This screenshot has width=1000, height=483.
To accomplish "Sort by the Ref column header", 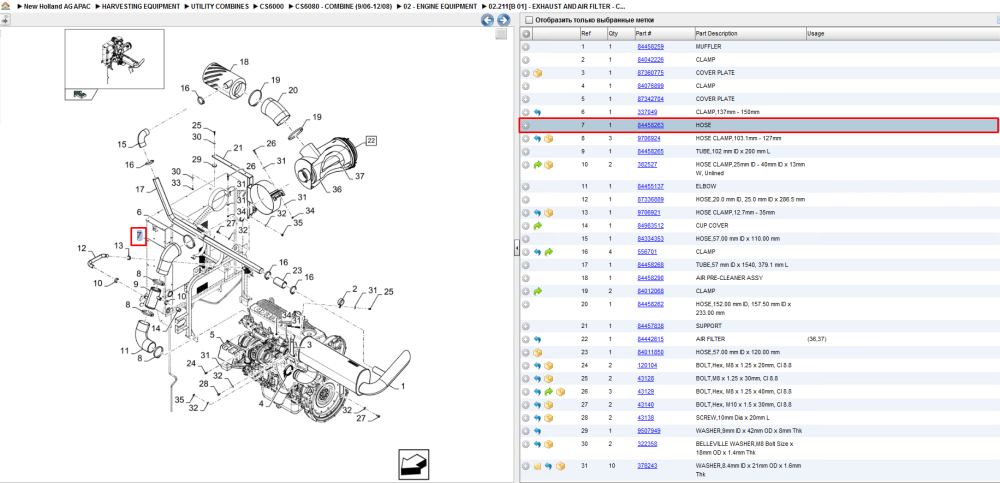I will coord(592,33).
